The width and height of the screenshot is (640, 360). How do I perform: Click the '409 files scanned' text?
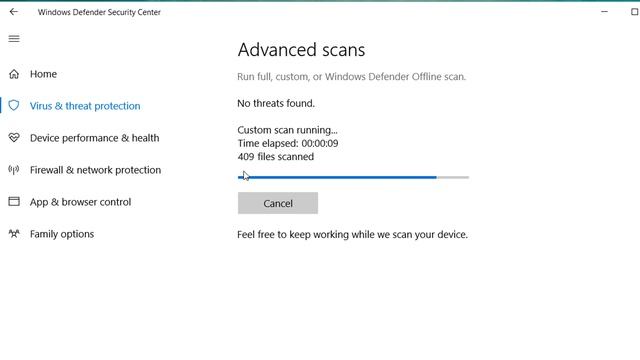[276, 157]
